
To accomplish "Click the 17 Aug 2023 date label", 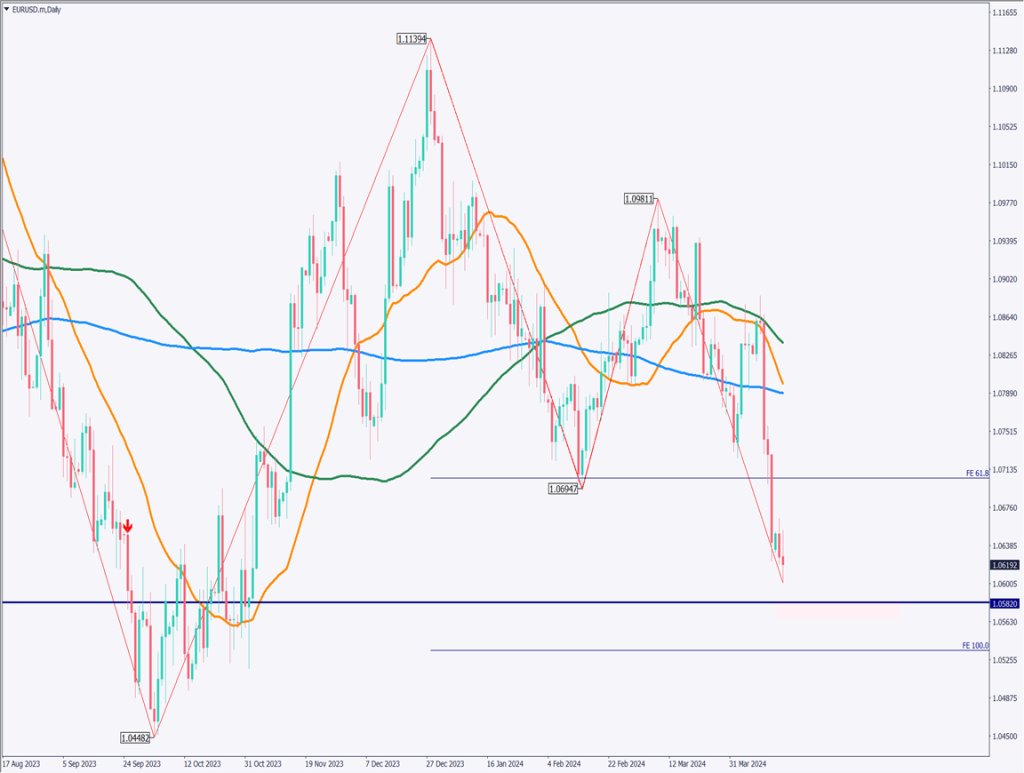I will (x=22, y=762).
